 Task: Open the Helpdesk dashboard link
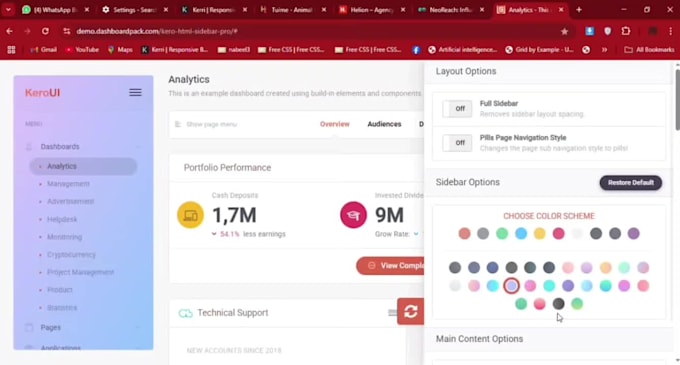62,219
